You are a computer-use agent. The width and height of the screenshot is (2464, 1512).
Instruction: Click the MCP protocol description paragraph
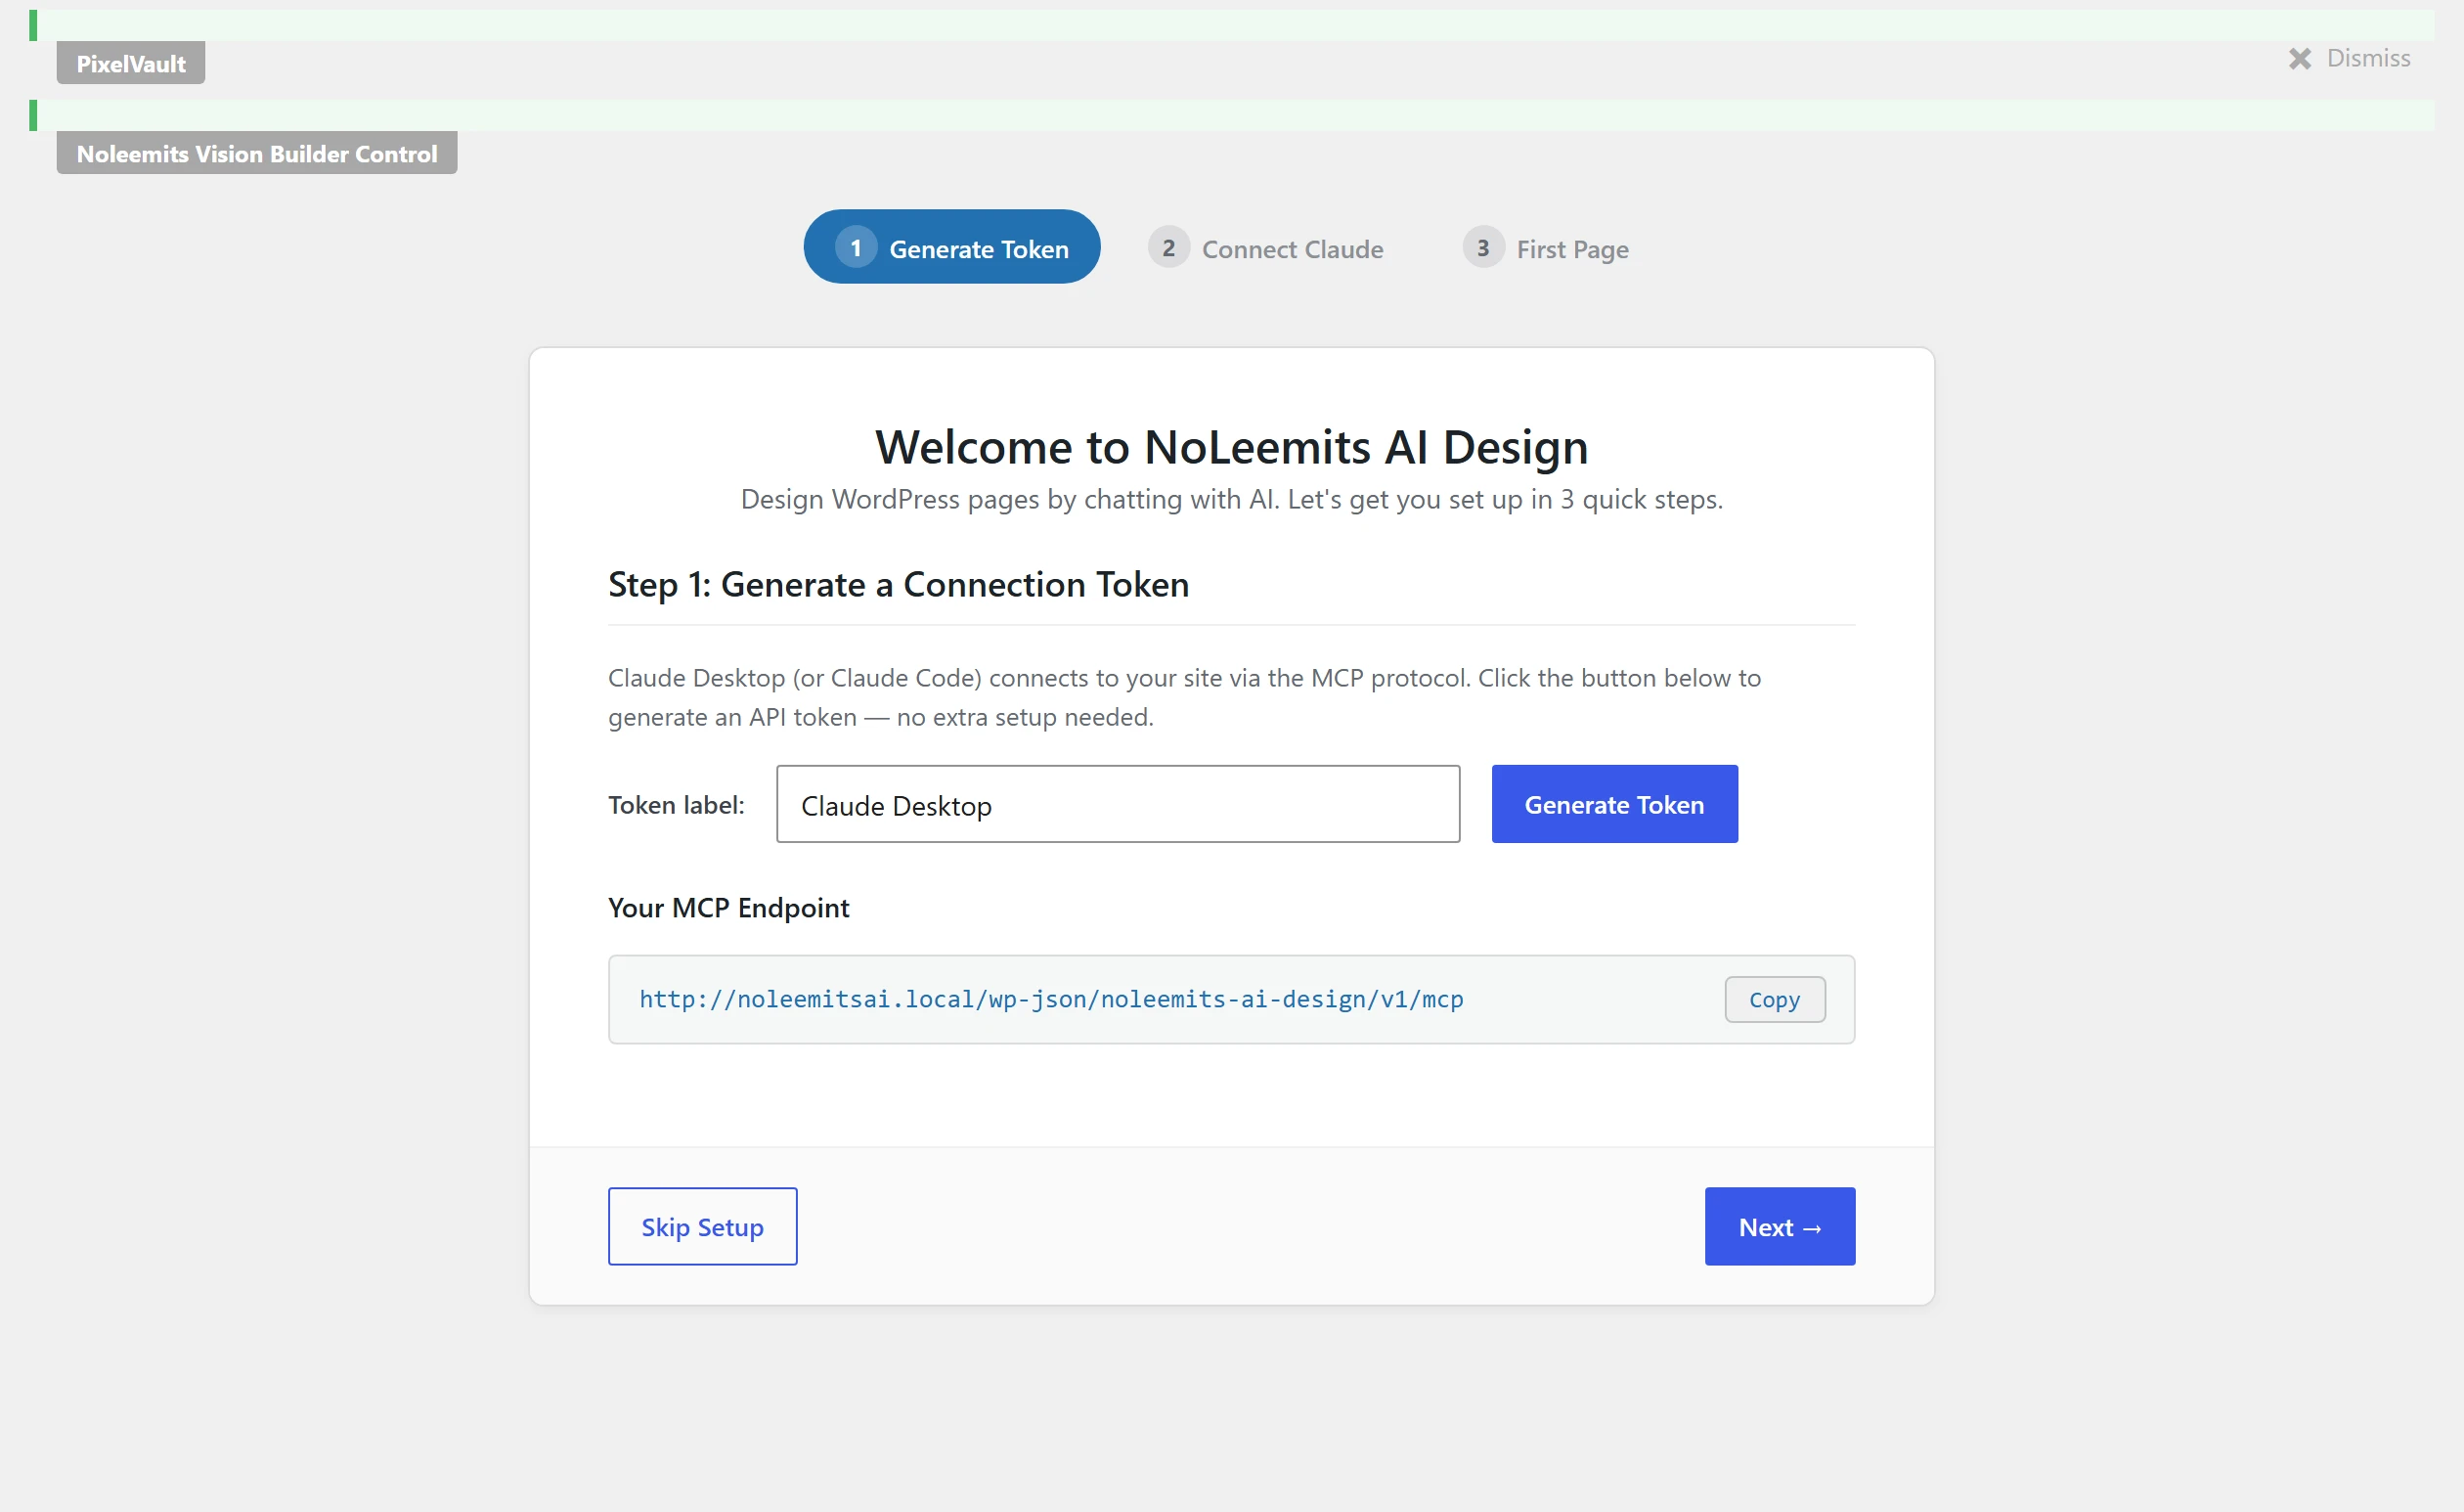point(1184,698)
